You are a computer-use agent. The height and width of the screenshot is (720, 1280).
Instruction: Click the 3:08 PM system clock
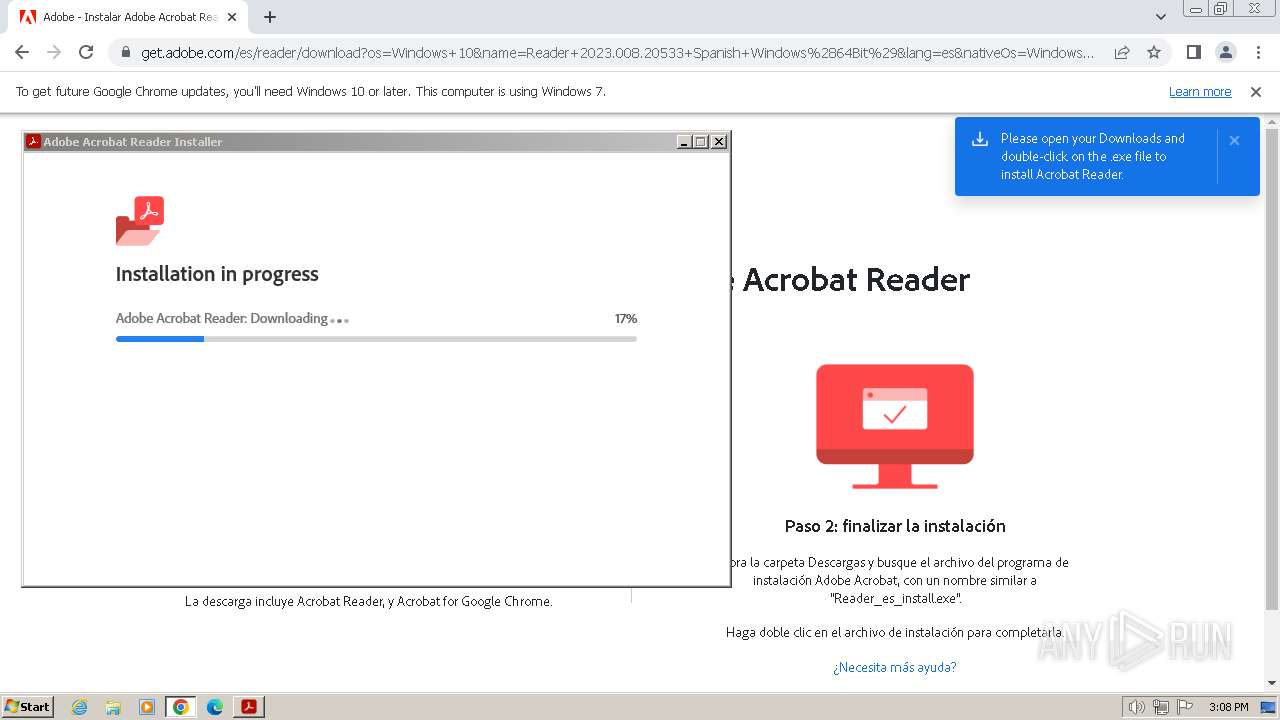(x=1228, y=707)
